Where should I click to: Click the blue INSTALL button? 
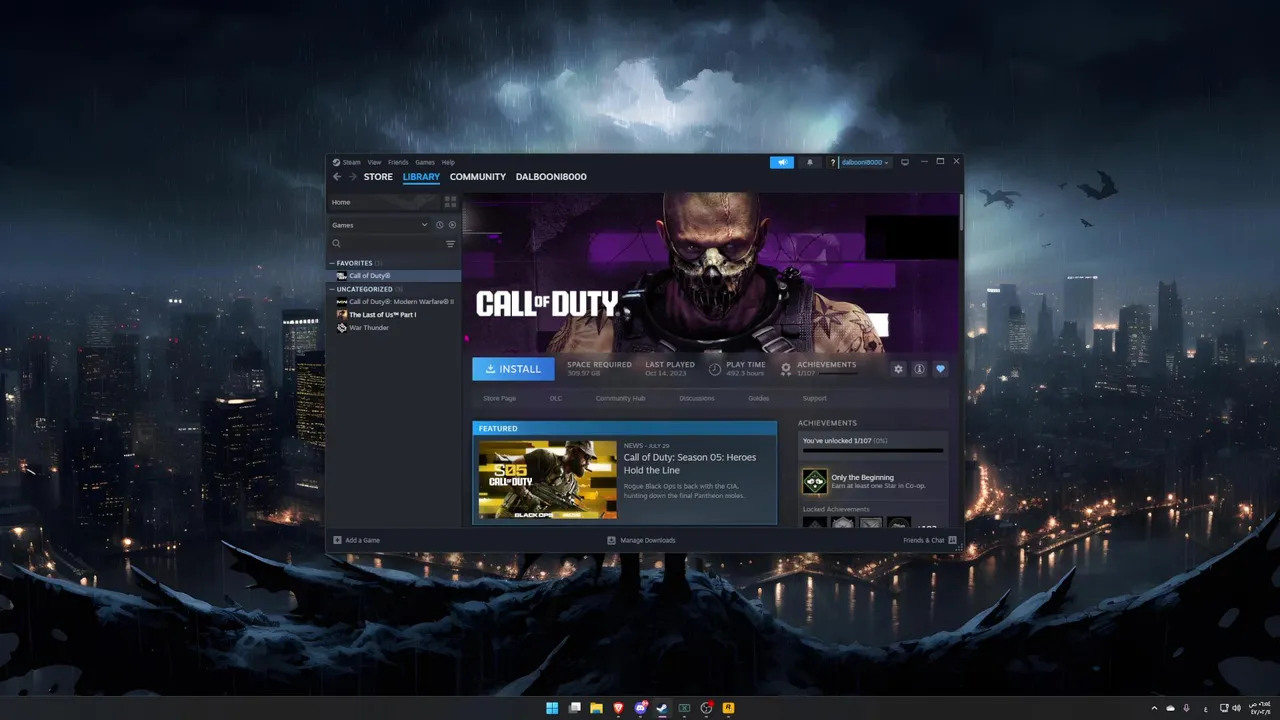click(513, 369)
